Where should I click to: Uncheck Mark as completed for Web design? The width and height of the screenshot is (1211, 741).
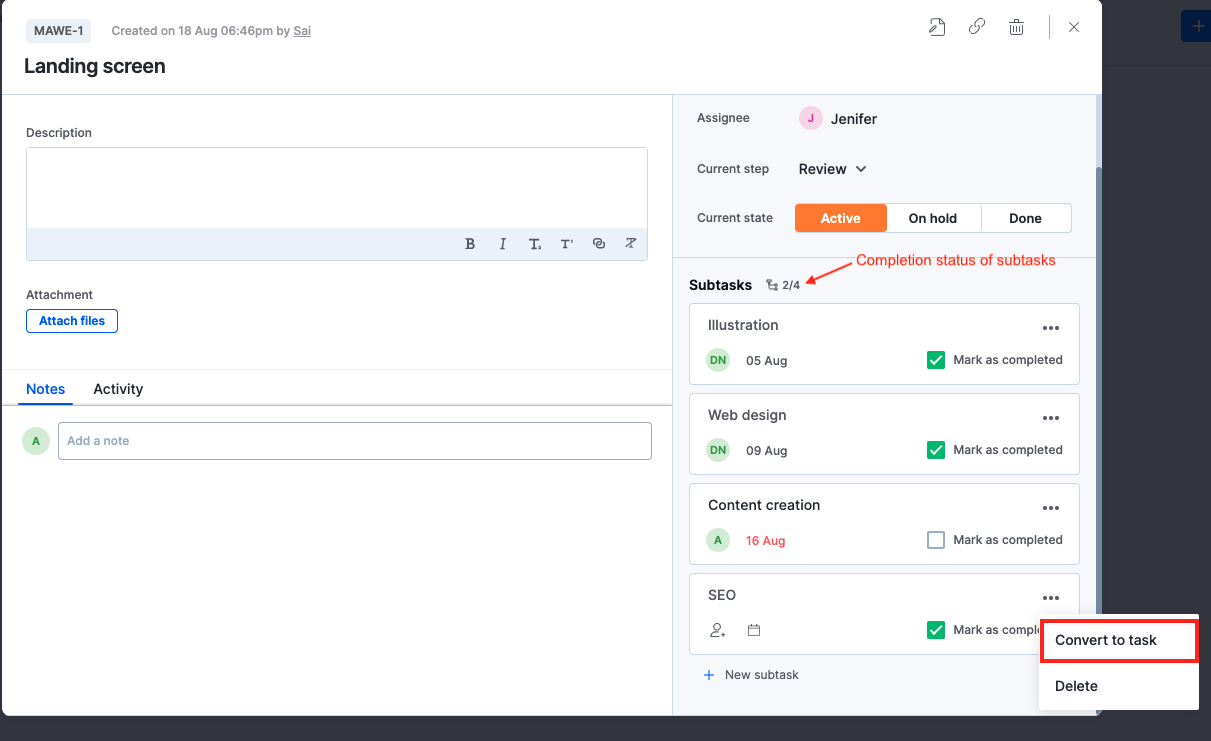(936, 450)
